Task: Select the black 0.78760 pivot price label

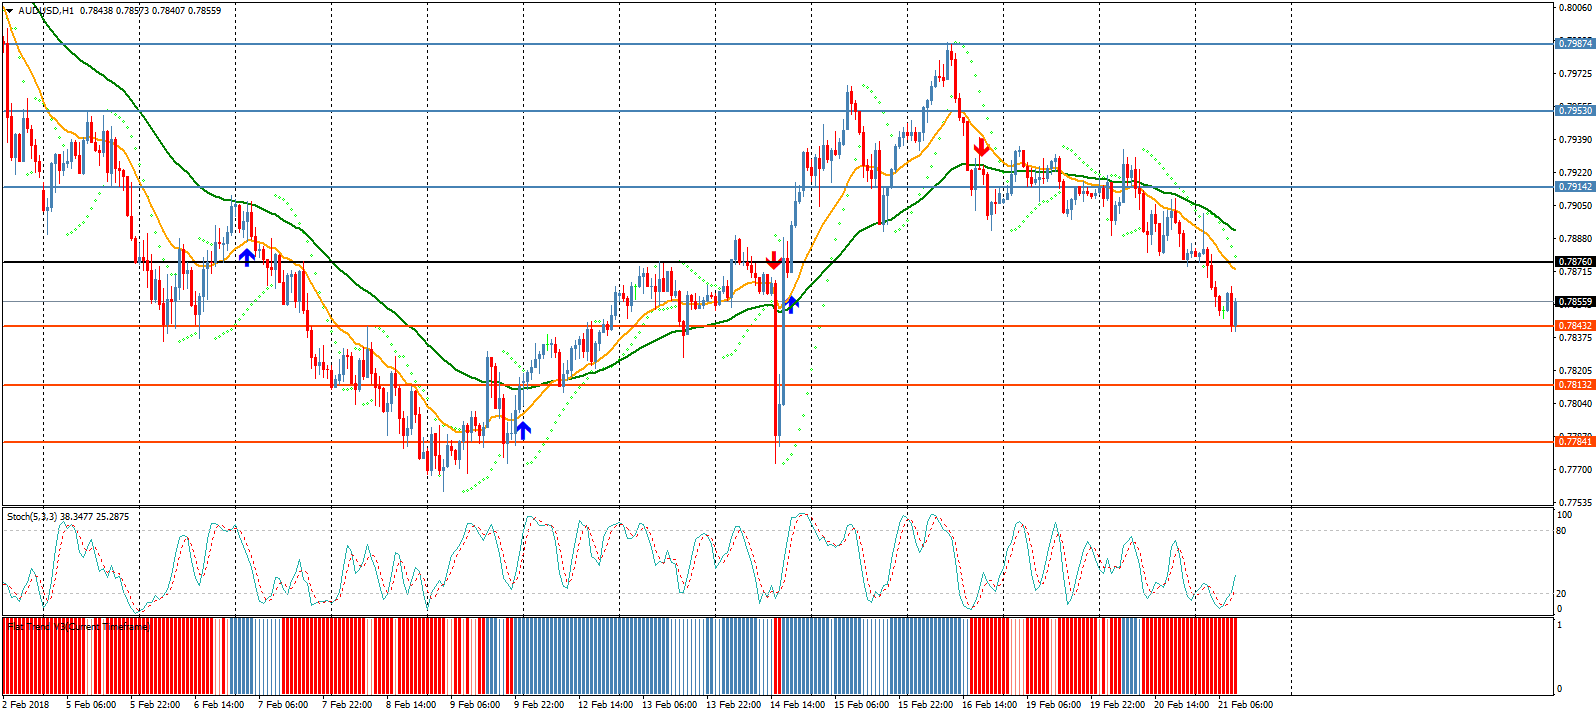Action: [1575, 262]
